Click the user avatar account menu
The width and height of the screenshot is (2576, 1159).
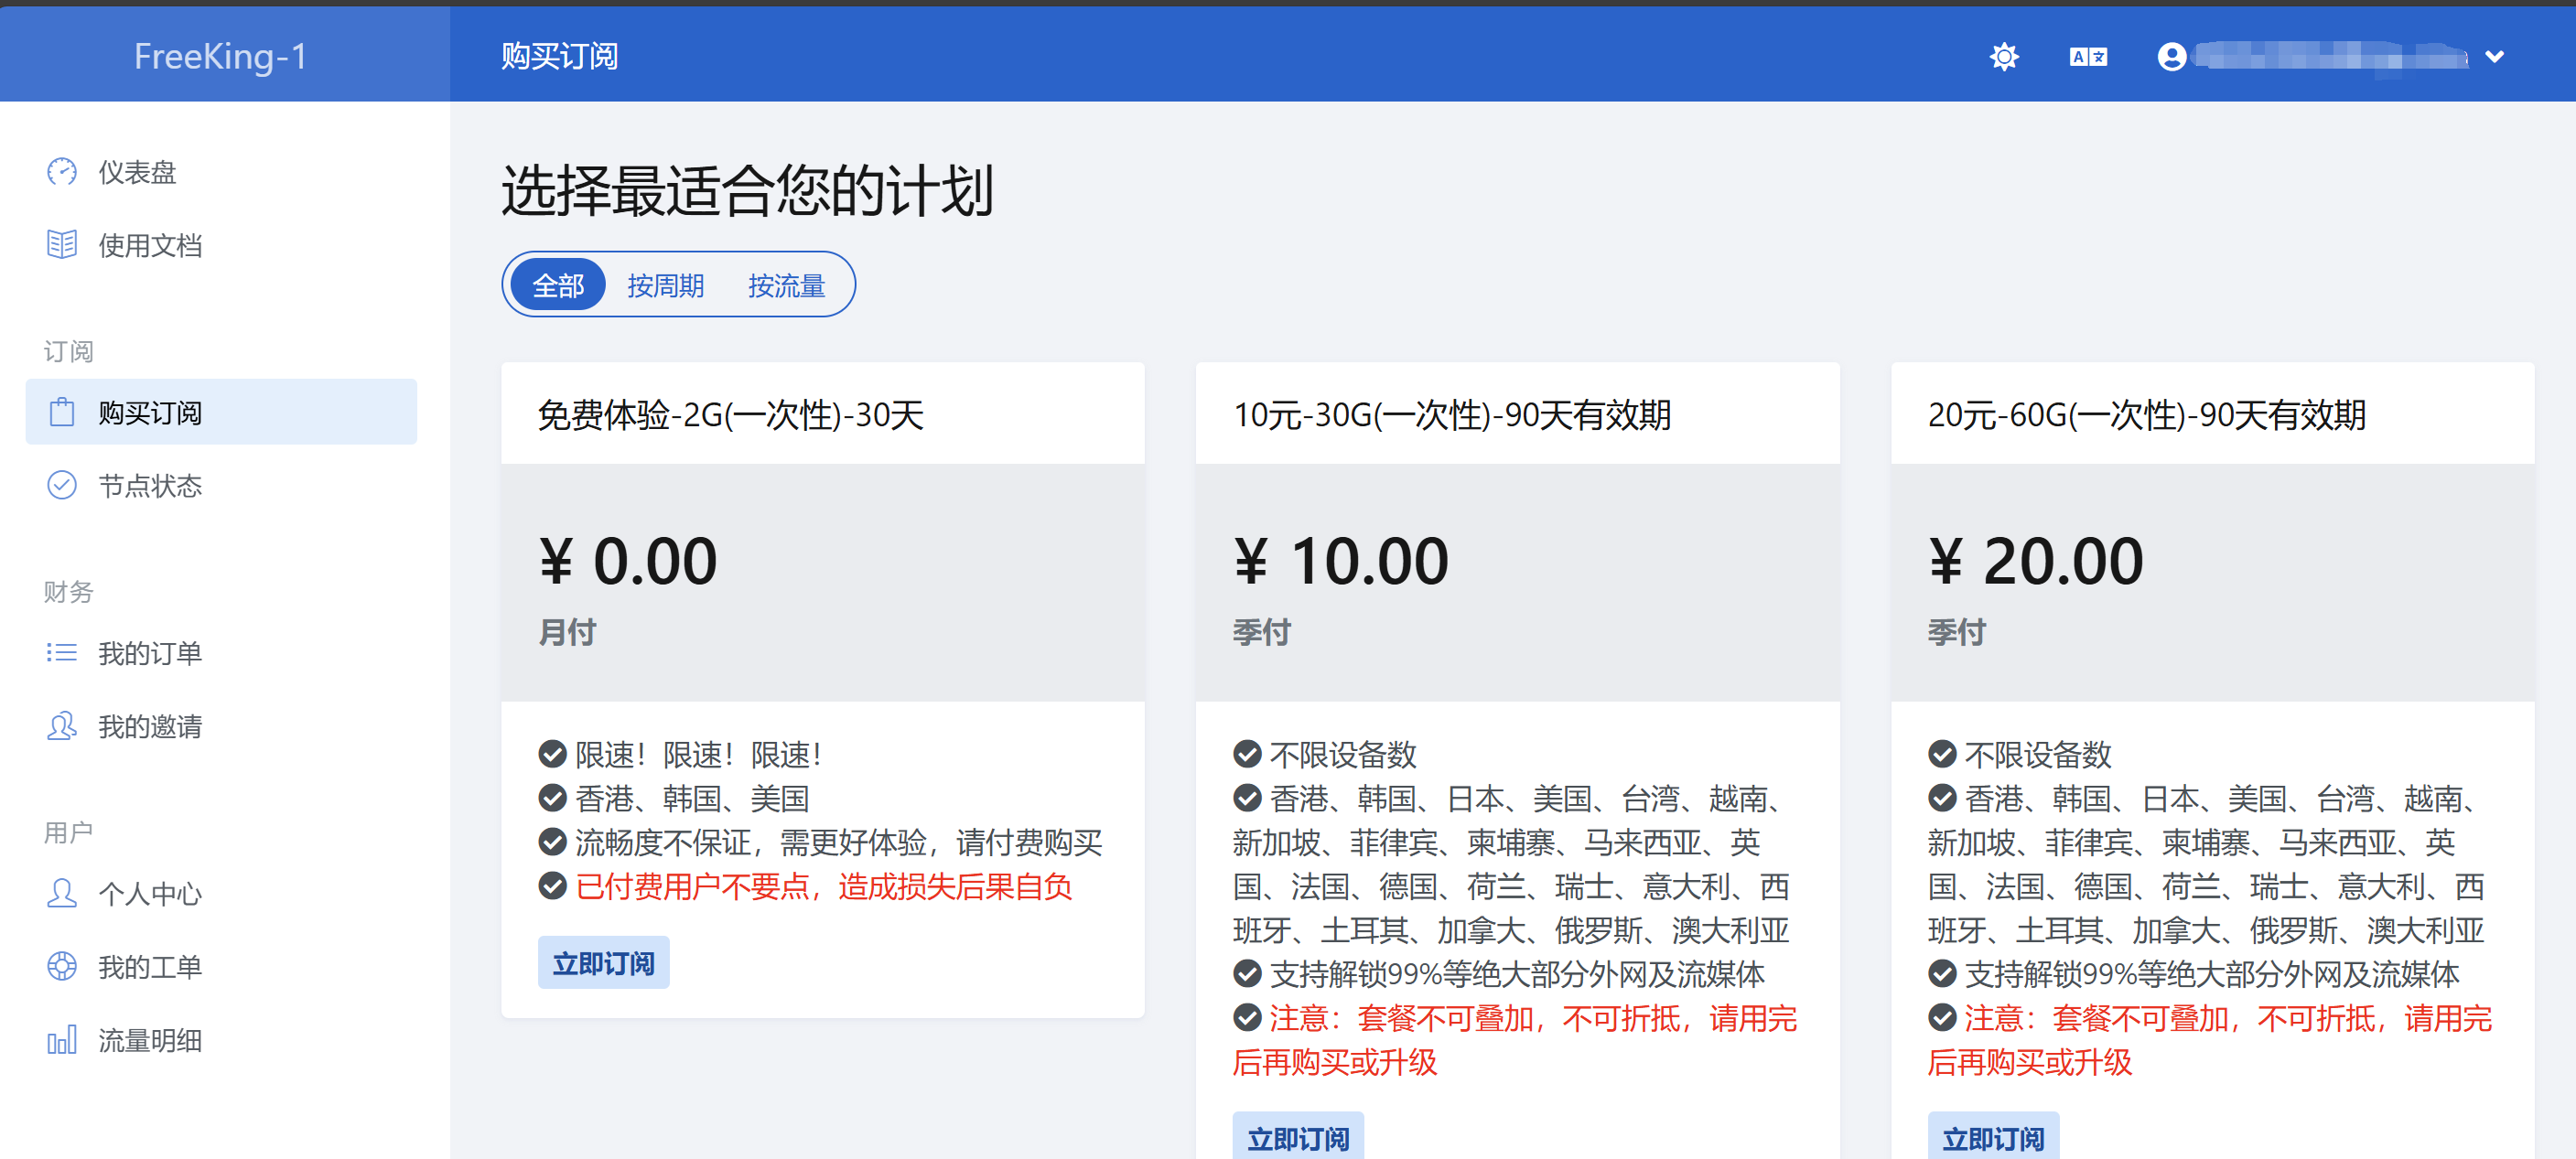[x=2171, y=57]
